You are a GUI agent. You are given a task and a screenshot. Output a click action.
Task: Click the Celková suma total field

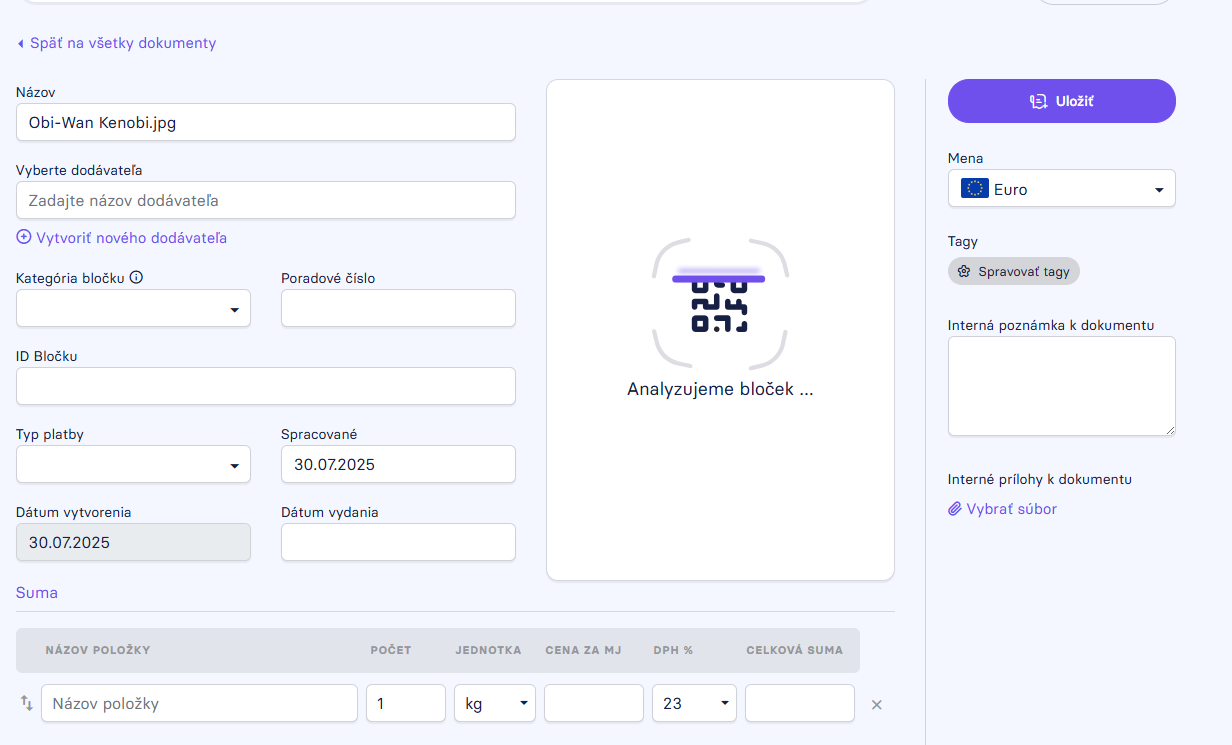(x=800, y=703)
